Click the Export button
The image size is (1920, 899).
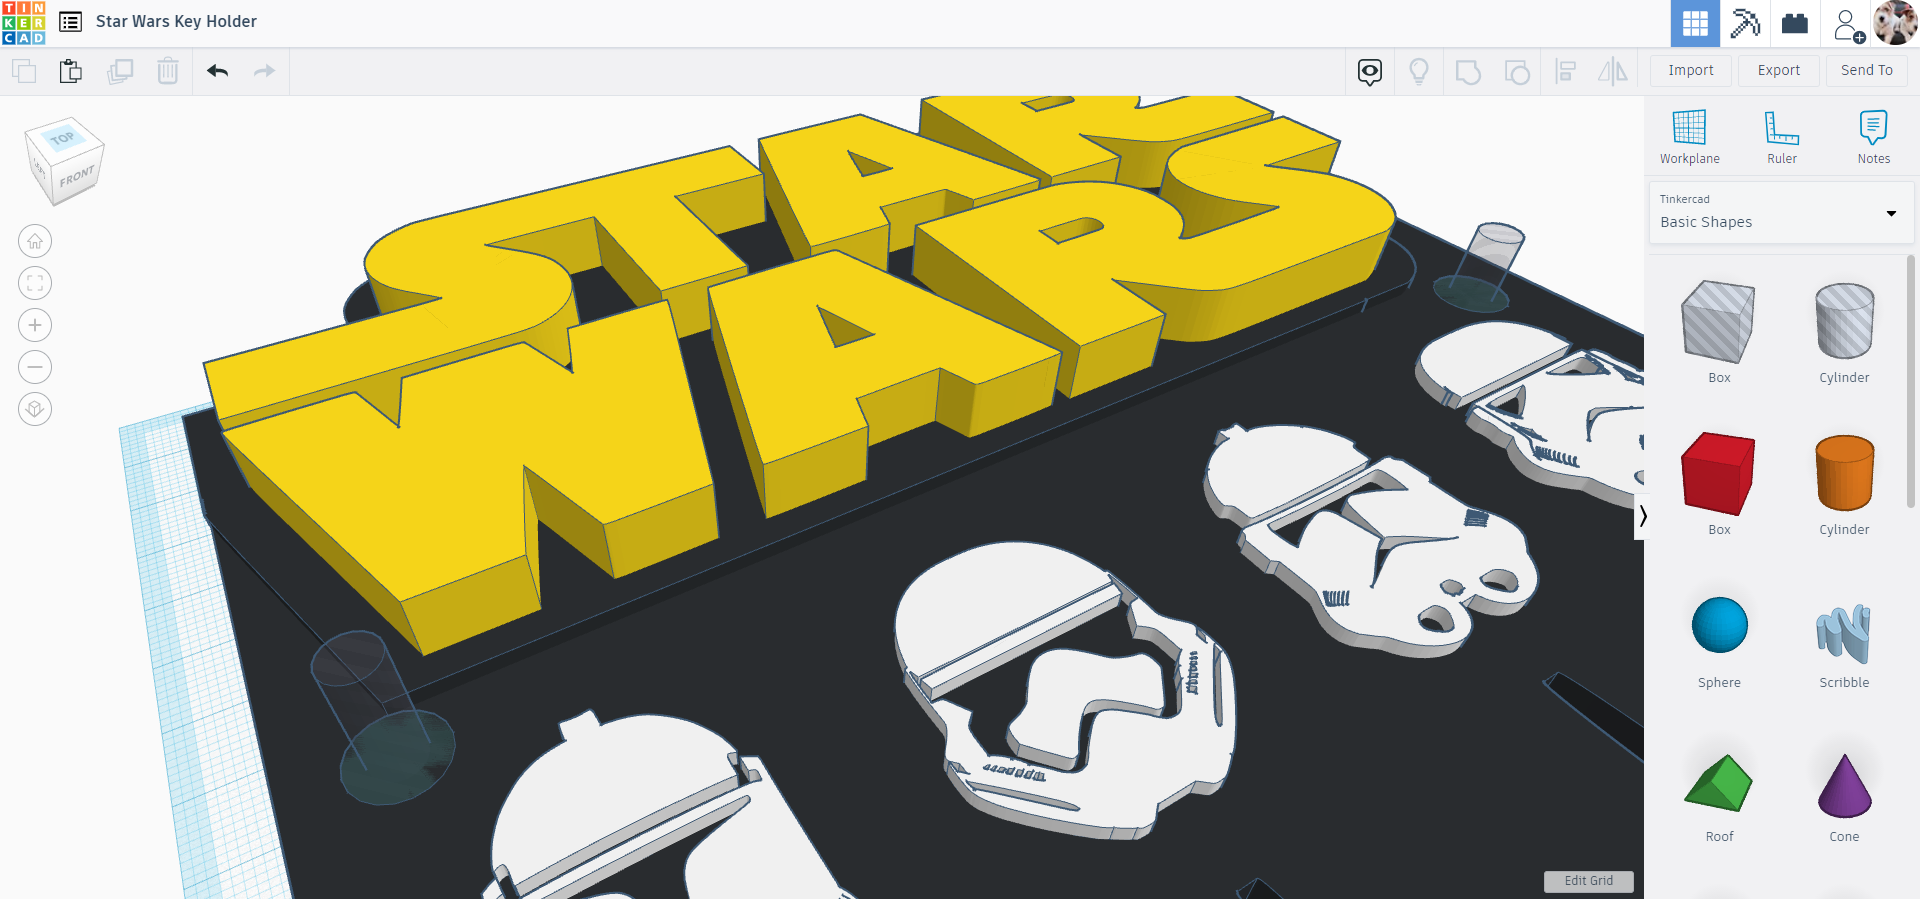coord(1779,70)
